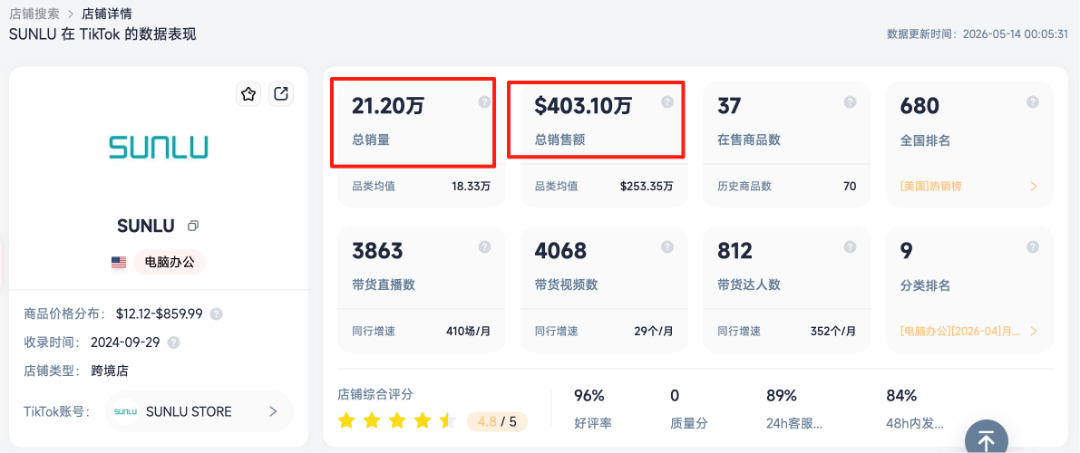
Task: Click 历史商品数 70 value
Action: coord(849,186)
